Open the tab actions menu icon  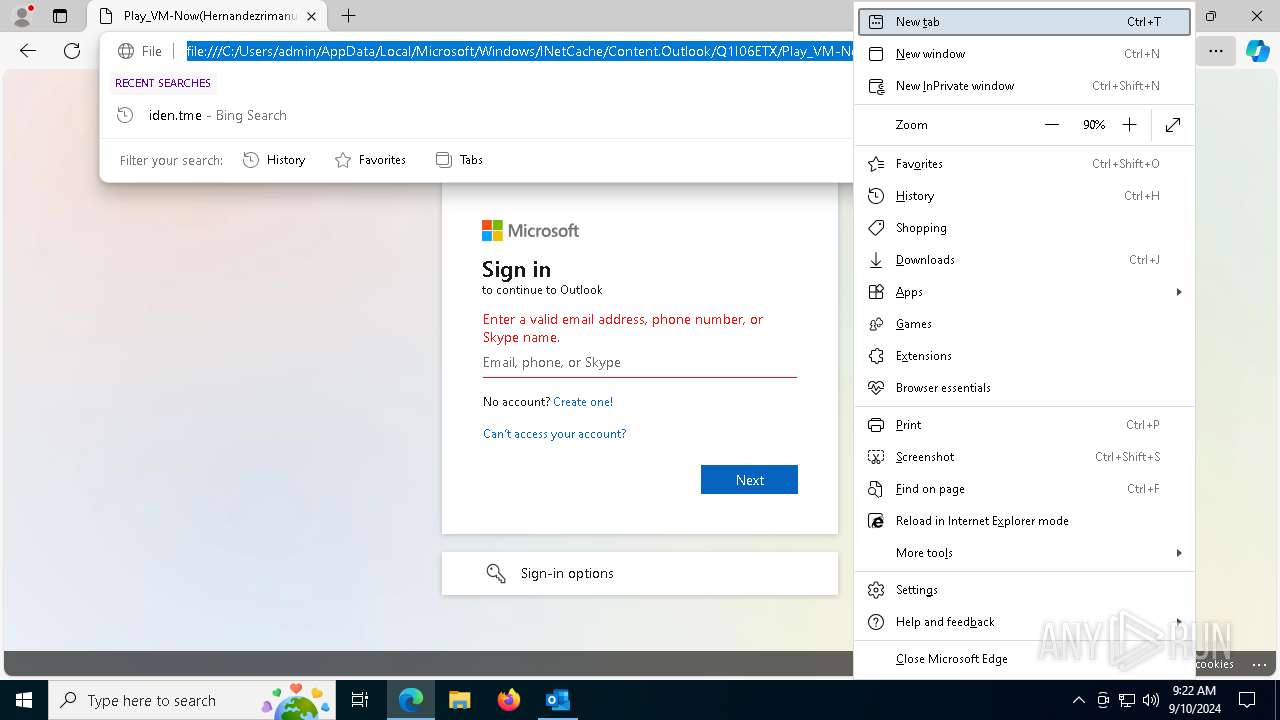click(60, 16)
